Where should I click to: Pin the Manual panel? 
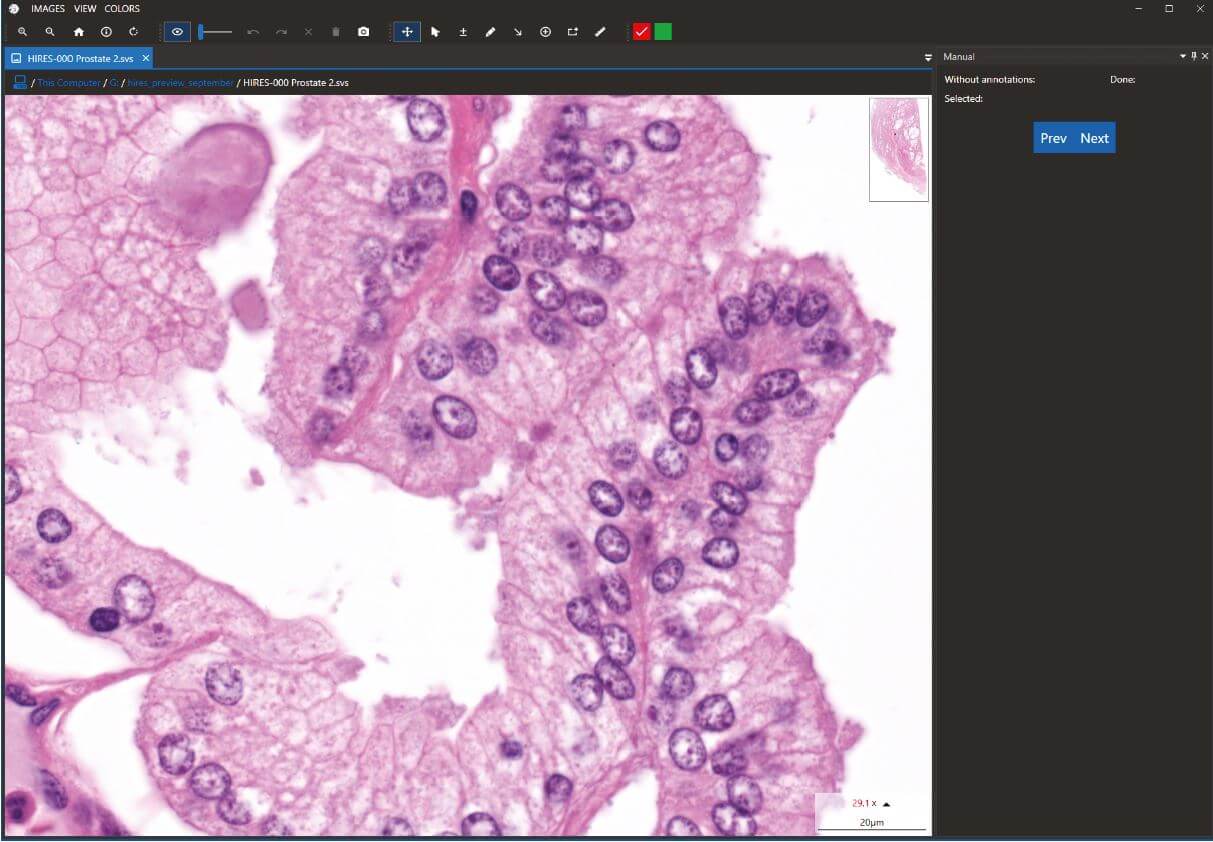tap(1193, 57)
